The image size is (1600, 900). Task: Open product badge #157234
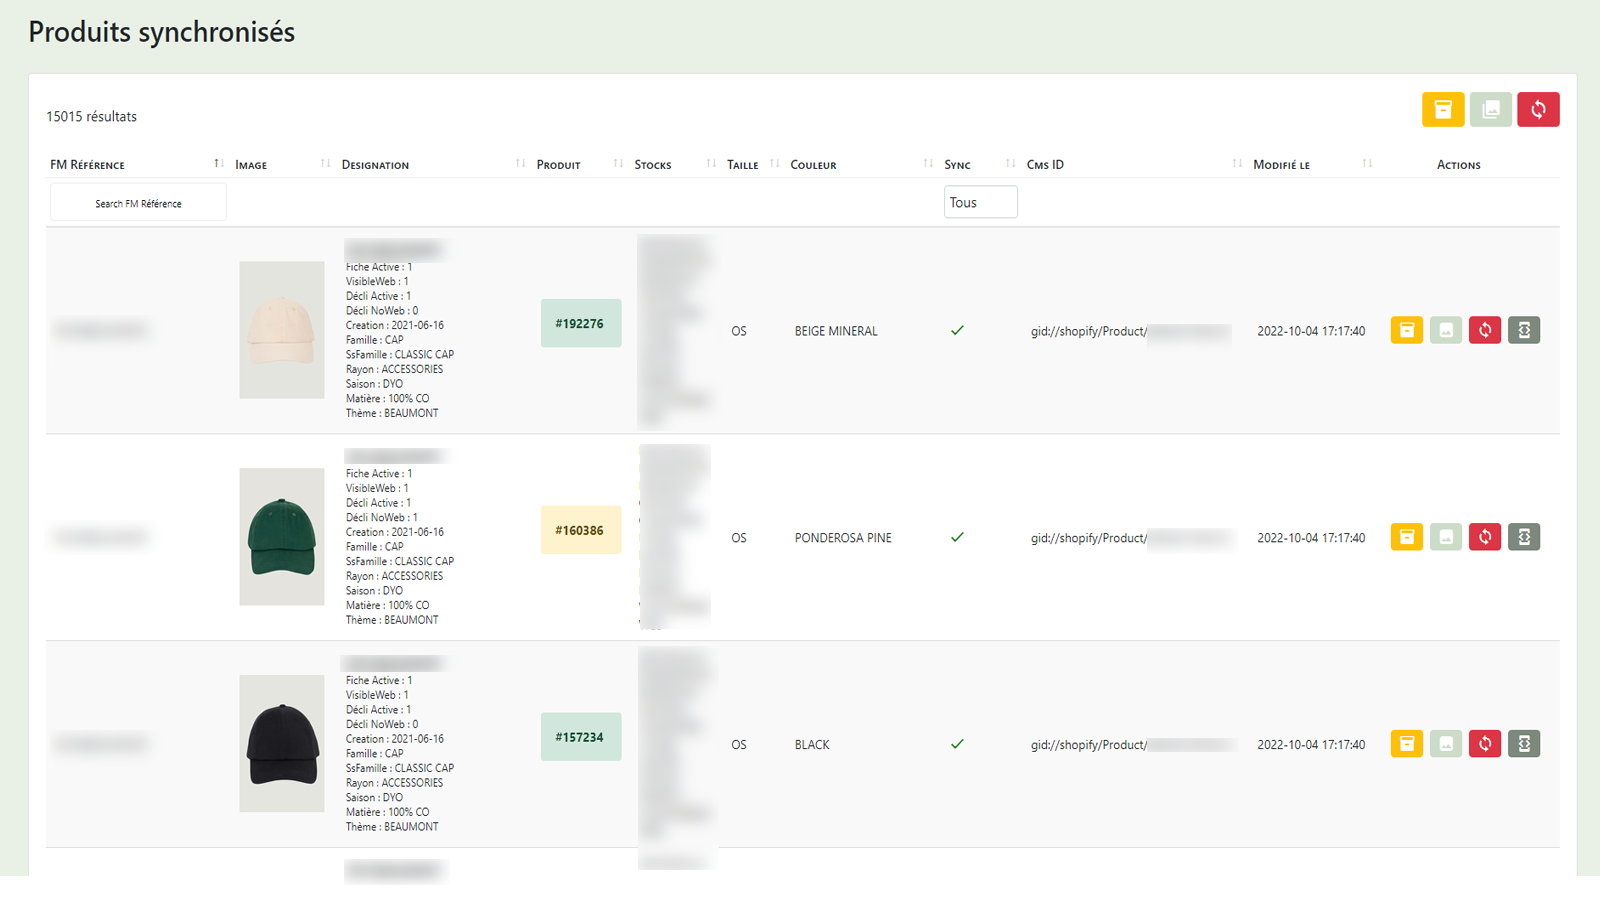[580, 737]
